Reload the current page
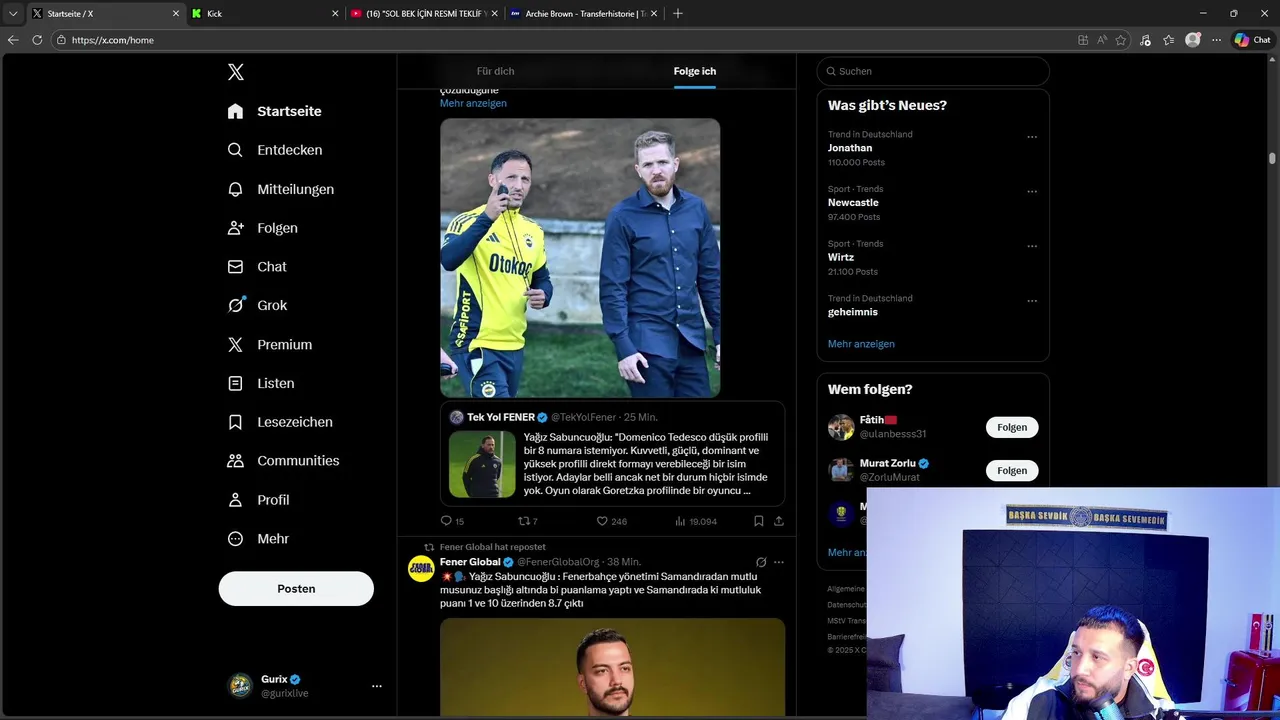 pos(37,40)
